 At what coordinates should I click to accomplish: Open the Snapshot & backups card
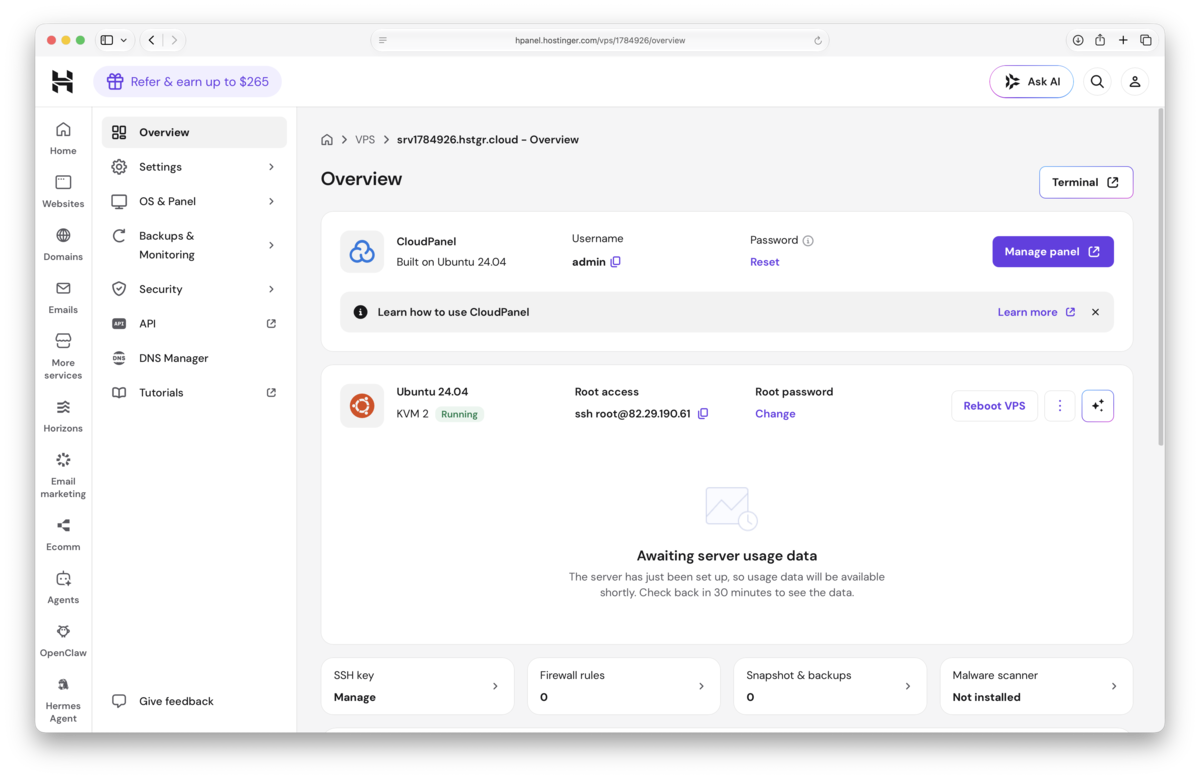point(830,686)
